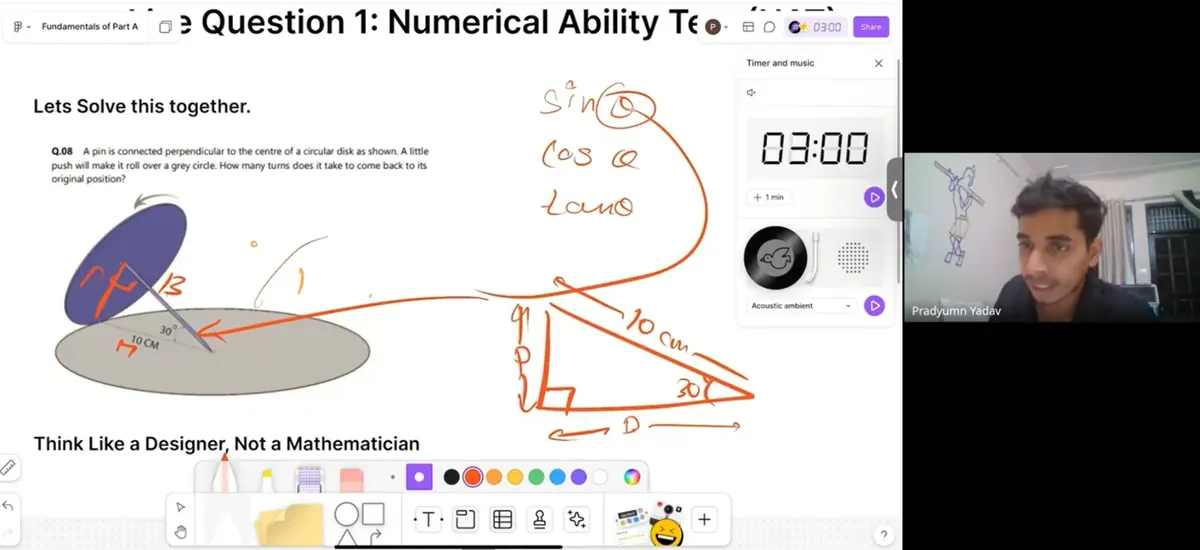1200x550 pixels.
Task: Collapse the video sidebar with the chevron handle
Action: (x=895, y=188)
